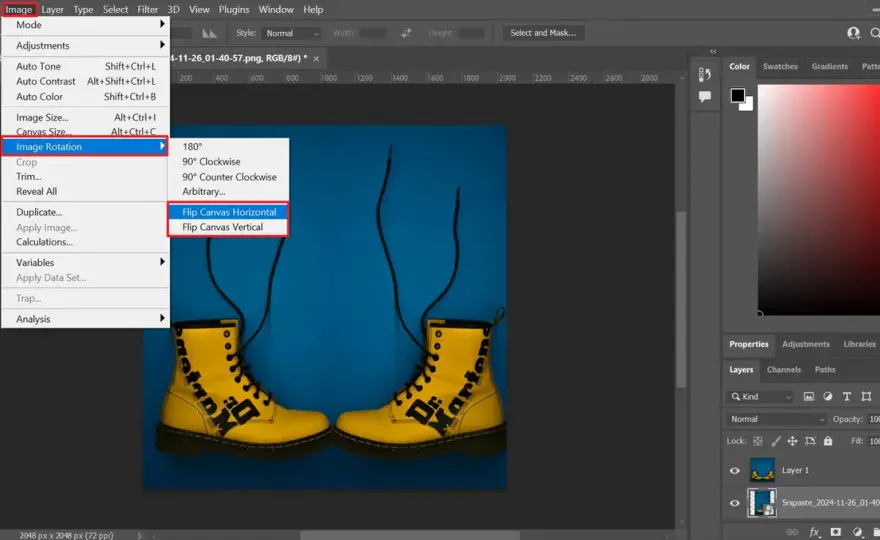Image resolution: width=880 pixels, height=540 pixels.
Task: Switch to the Gradients tab
Action: click(829, 66)
